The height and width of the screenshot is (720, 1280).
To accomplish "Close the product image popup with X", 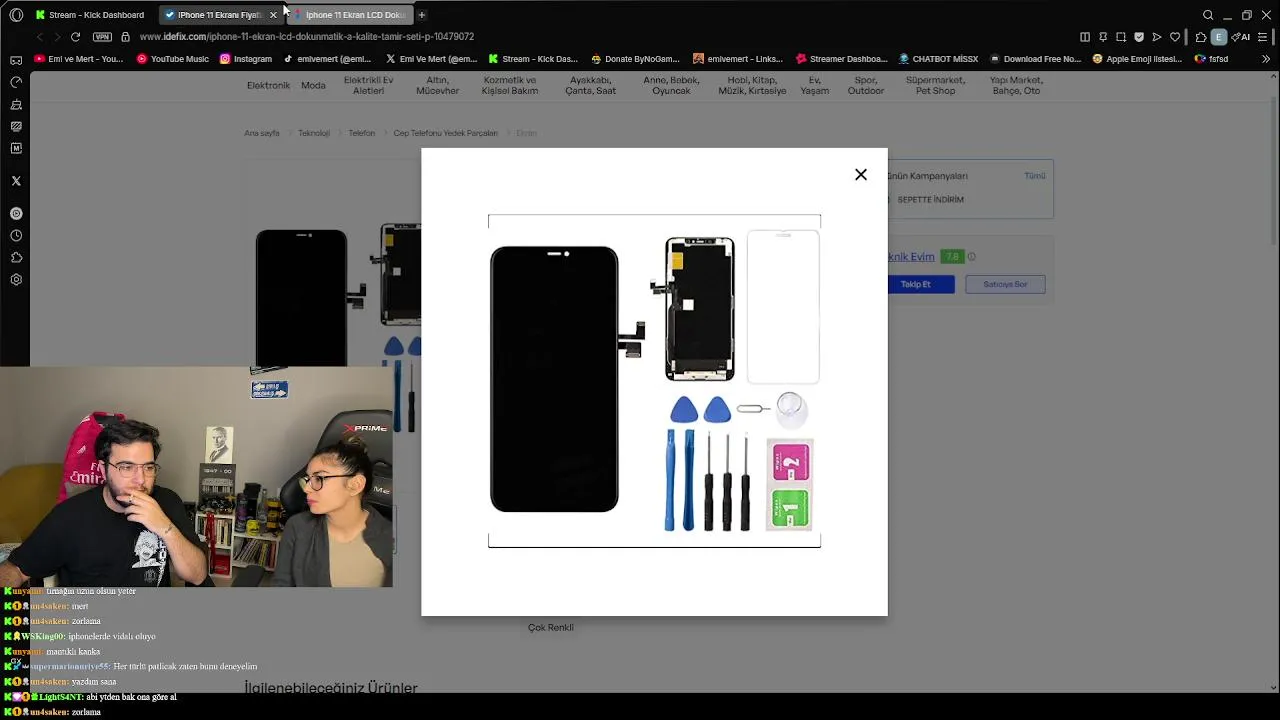I will click(x=860, y=175).
